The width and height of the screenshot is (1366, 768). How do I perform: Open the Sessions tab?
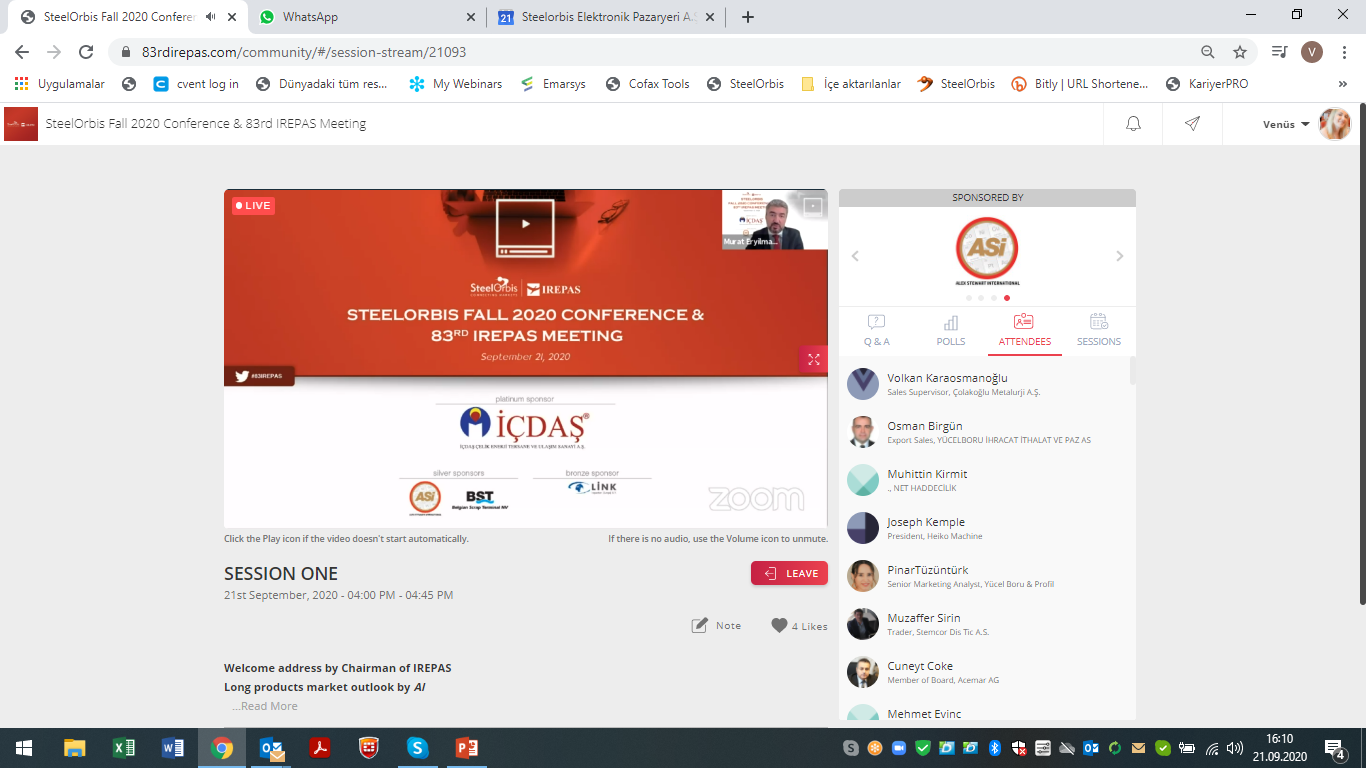pos(1098,330)
